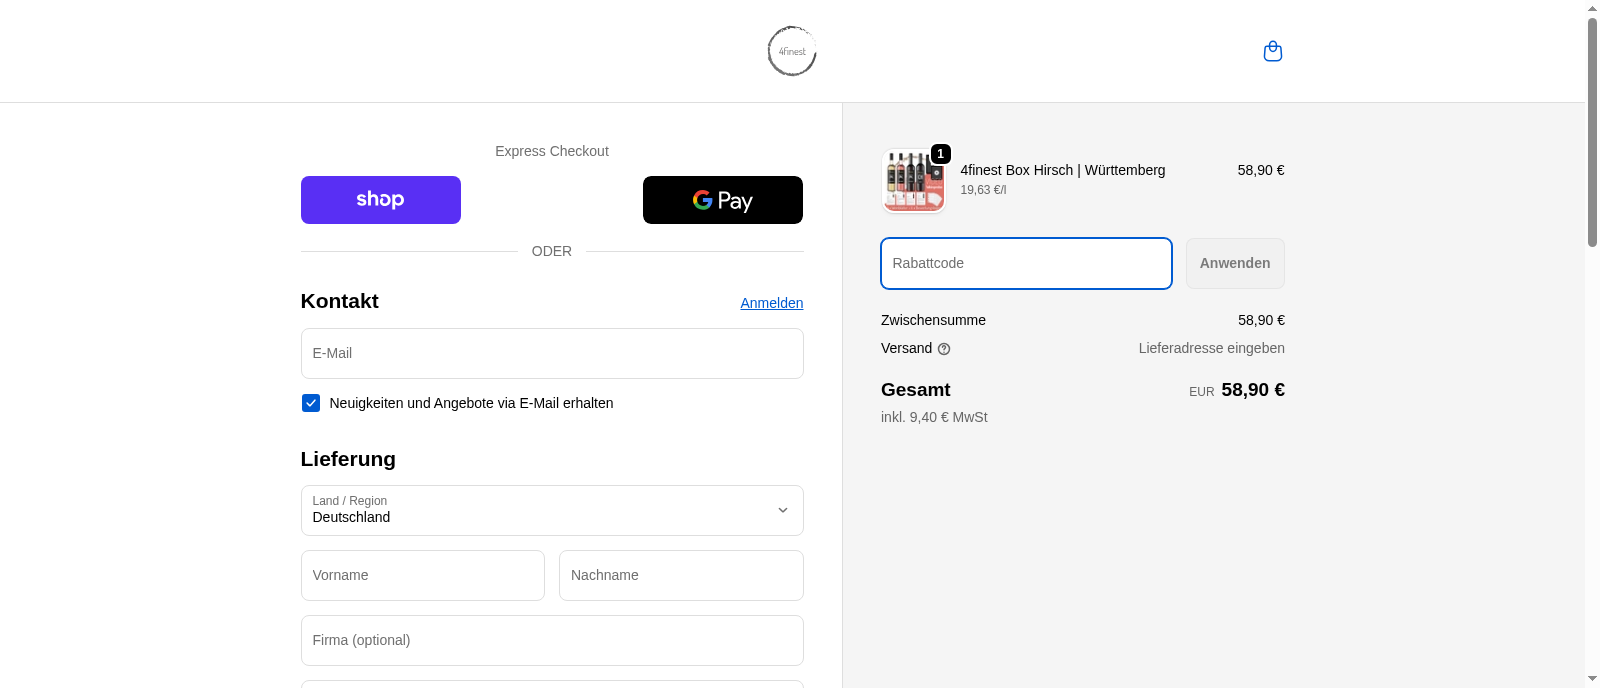The image size is (1600, 688).
Task: Click the 4finest store logo
Action: click(792, 51)
